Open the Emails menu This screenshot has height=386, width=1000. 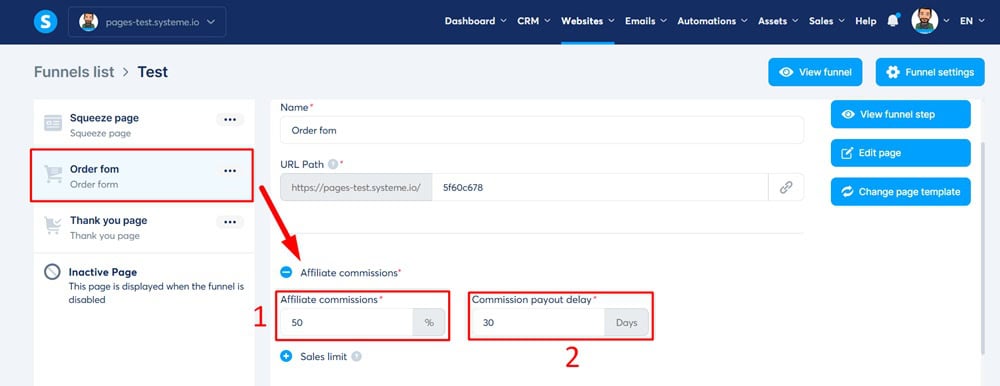[645, 21]
